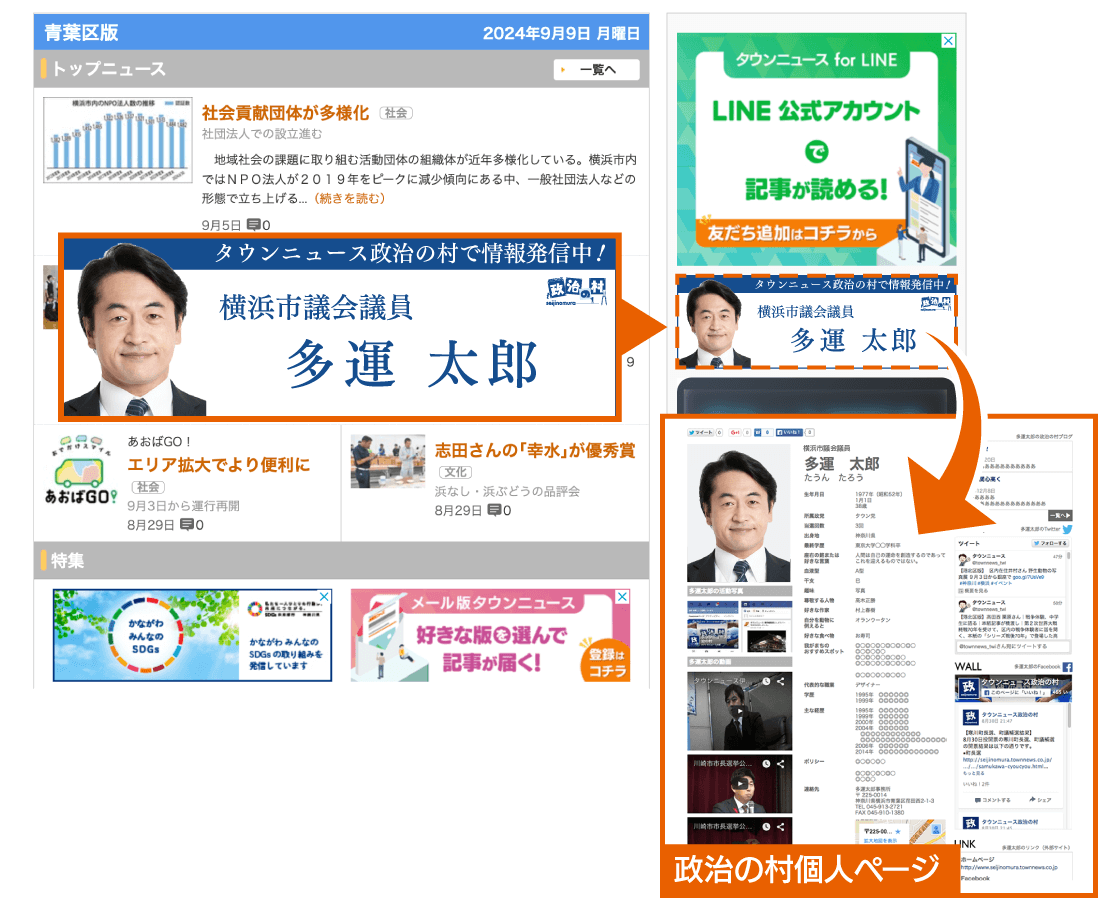Click the フォローする Twitter follow button
Screen dimensions: 1100x900
(1050, 543)
